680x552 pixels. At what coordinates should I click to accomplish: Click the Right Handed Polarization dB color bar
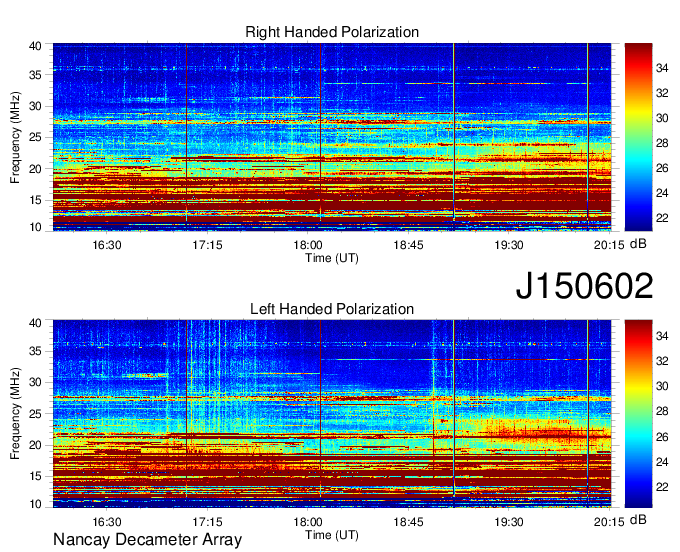[x=638, y=137]
